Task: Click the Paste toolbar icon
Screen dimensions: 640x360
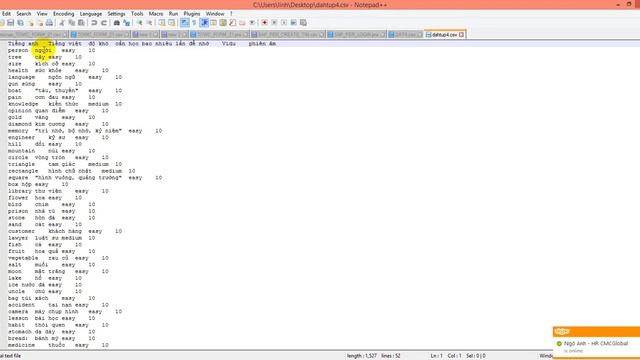Action: click(81, 23)
